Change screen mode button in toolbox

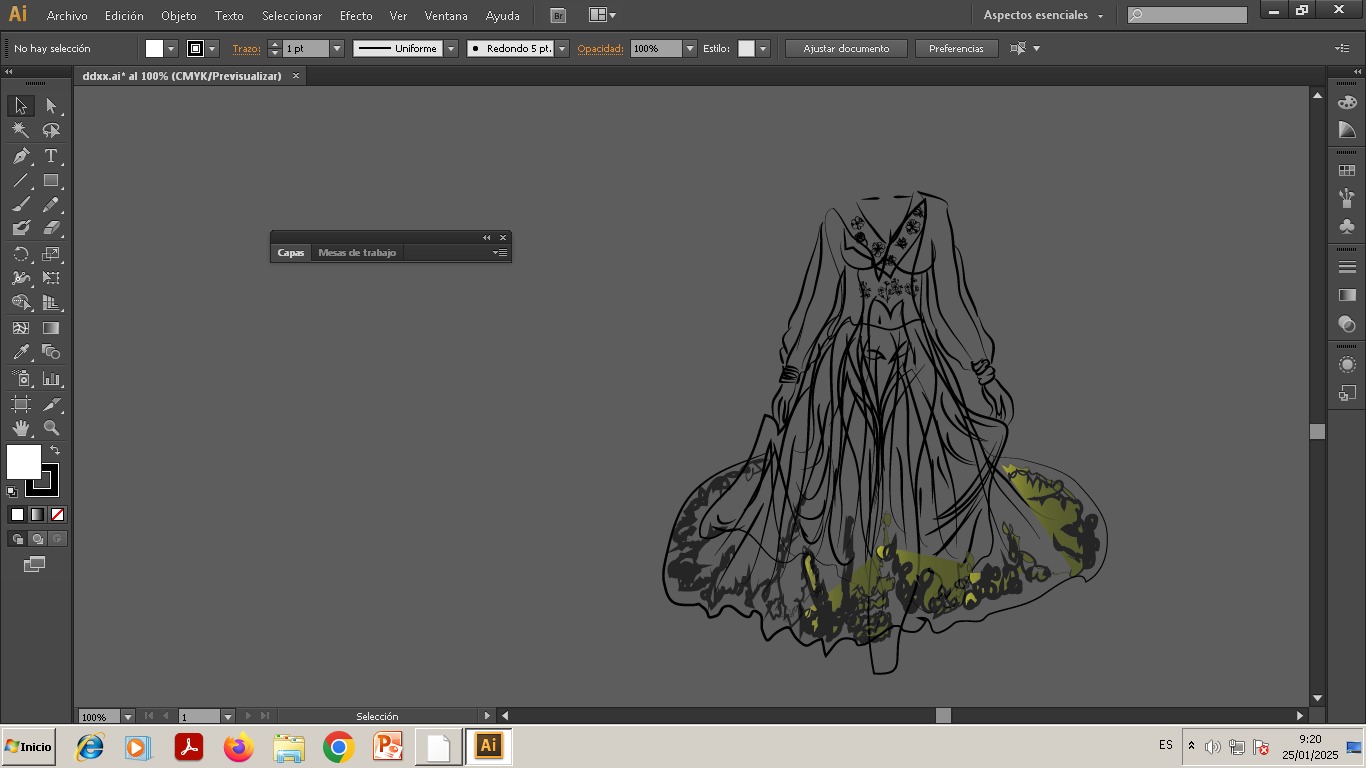35,565
